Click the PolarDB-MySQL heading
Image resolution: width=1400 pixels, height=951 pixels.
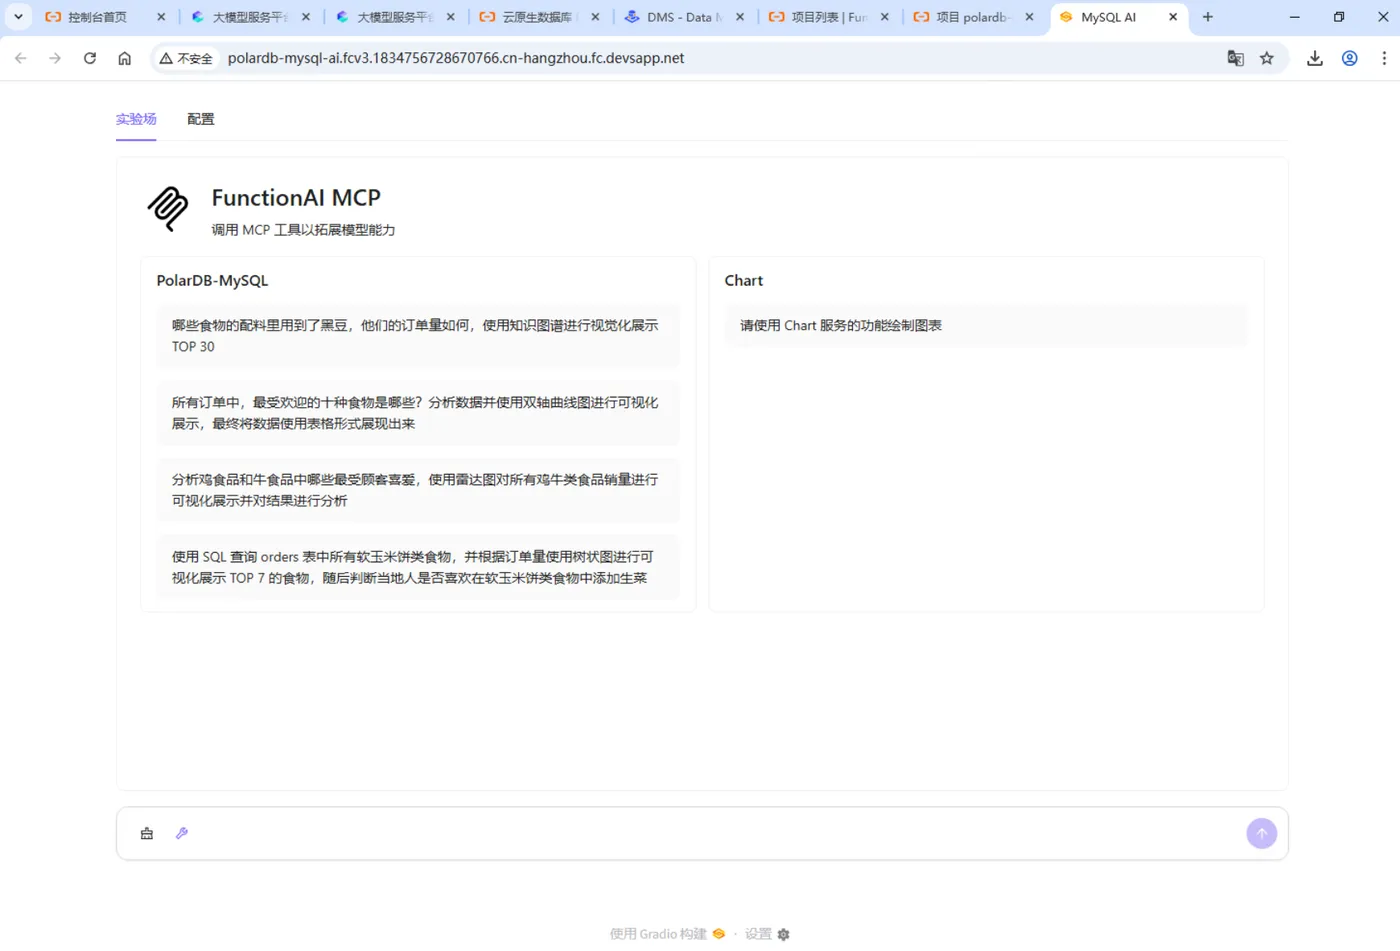pos(212,281)
